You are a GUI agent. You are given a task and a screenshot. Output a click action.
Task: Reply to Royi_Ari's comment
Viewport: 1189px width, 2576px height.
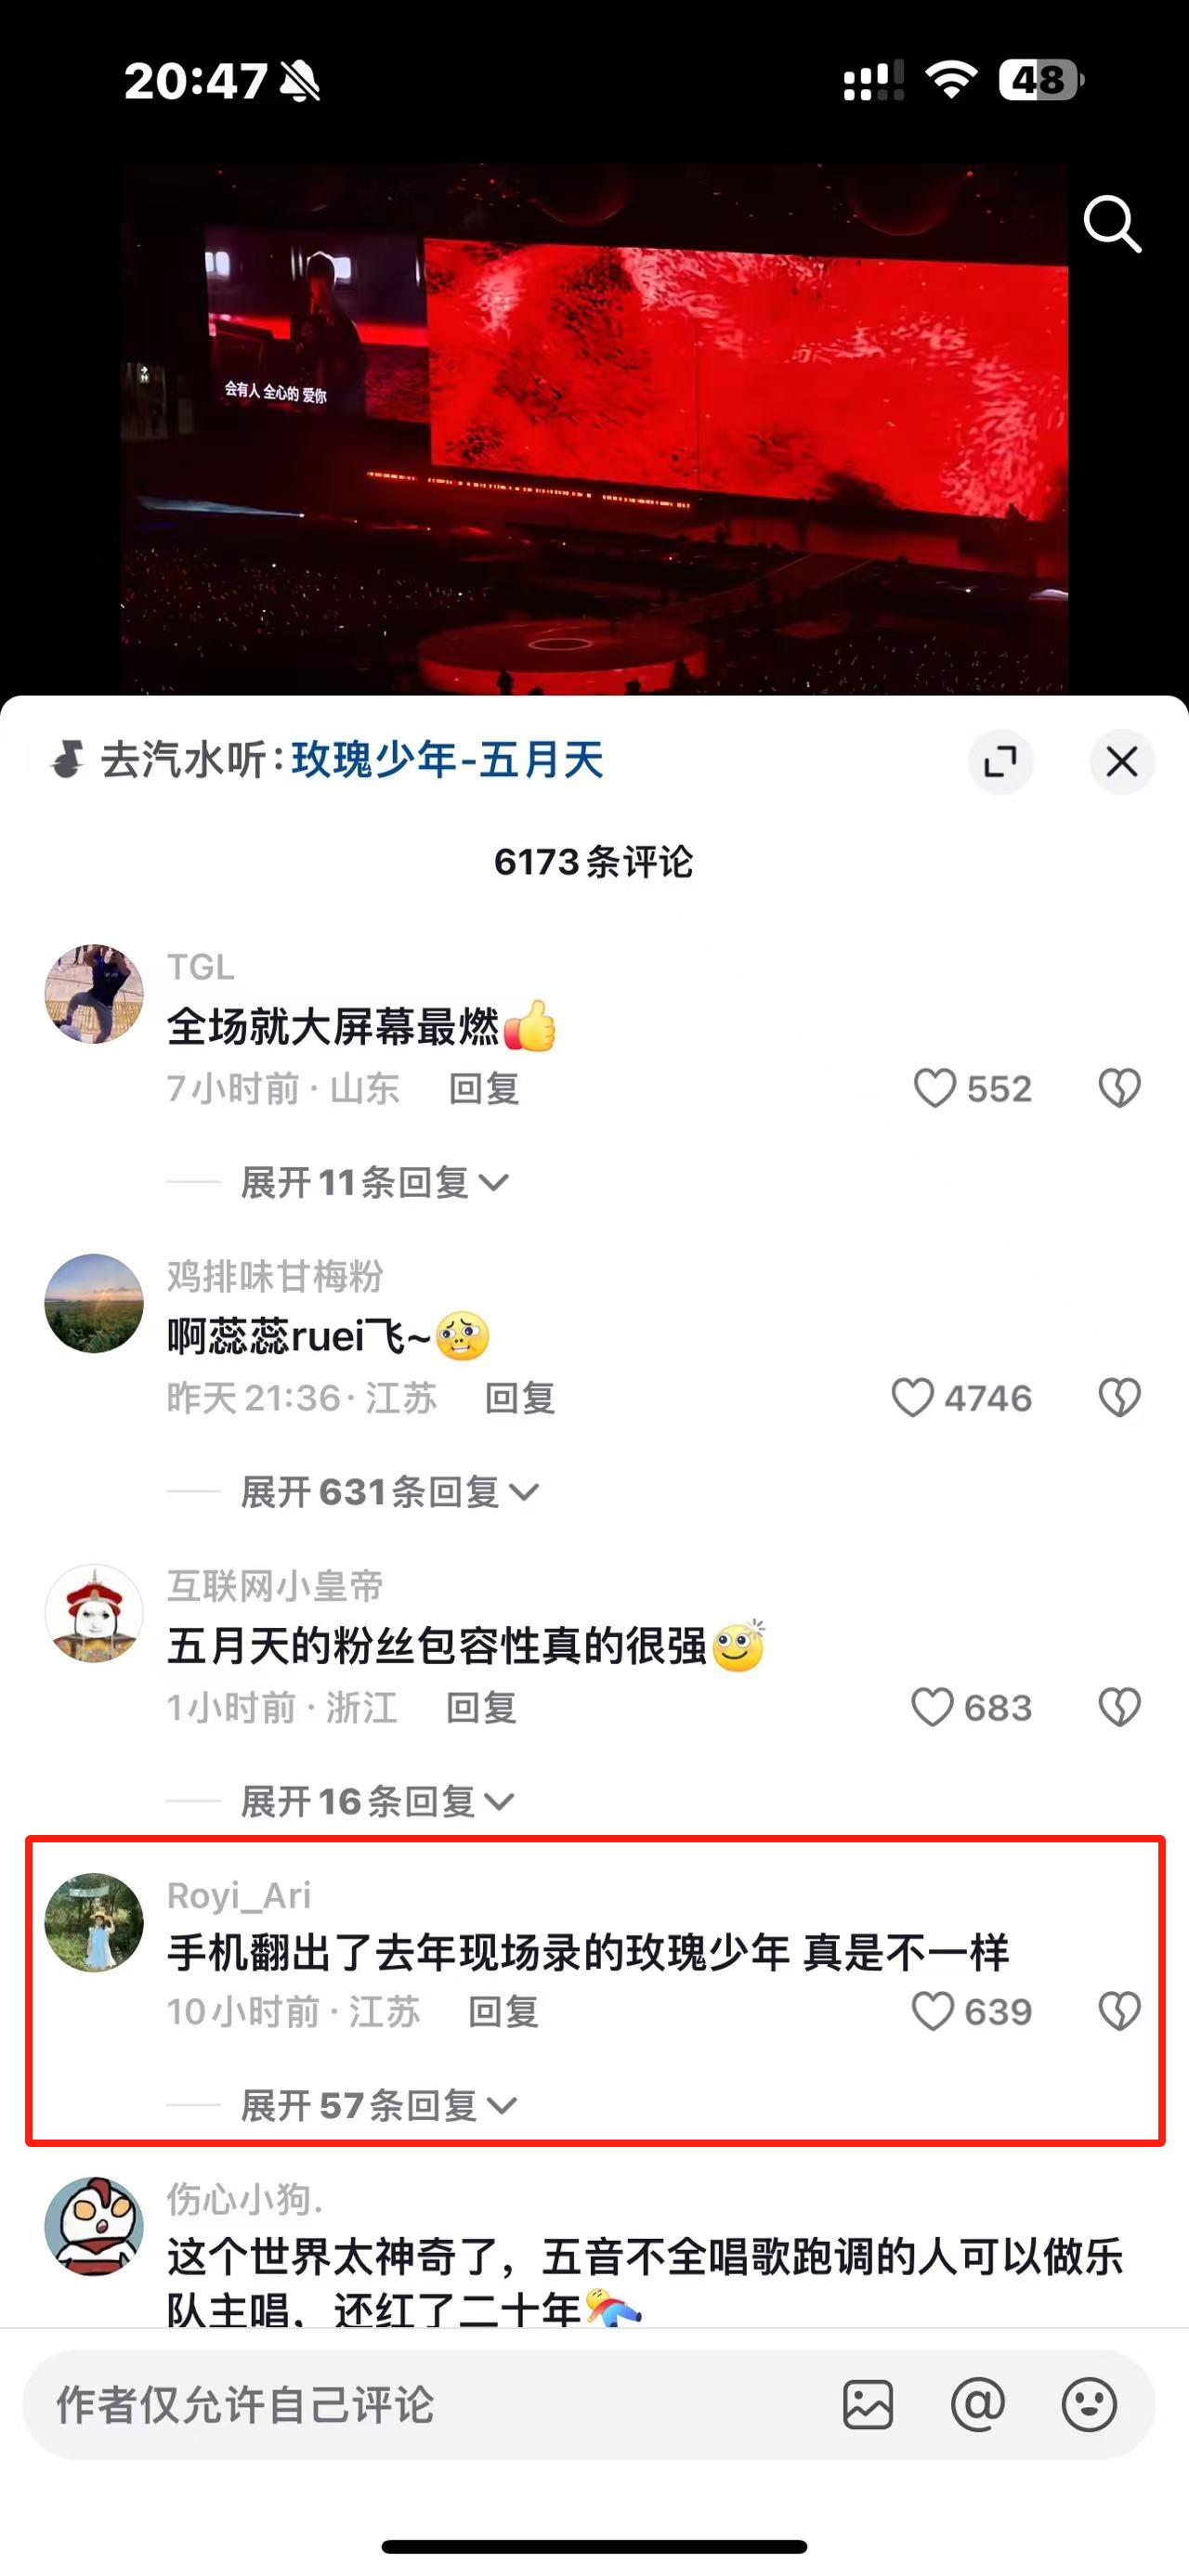[503, 2011]
